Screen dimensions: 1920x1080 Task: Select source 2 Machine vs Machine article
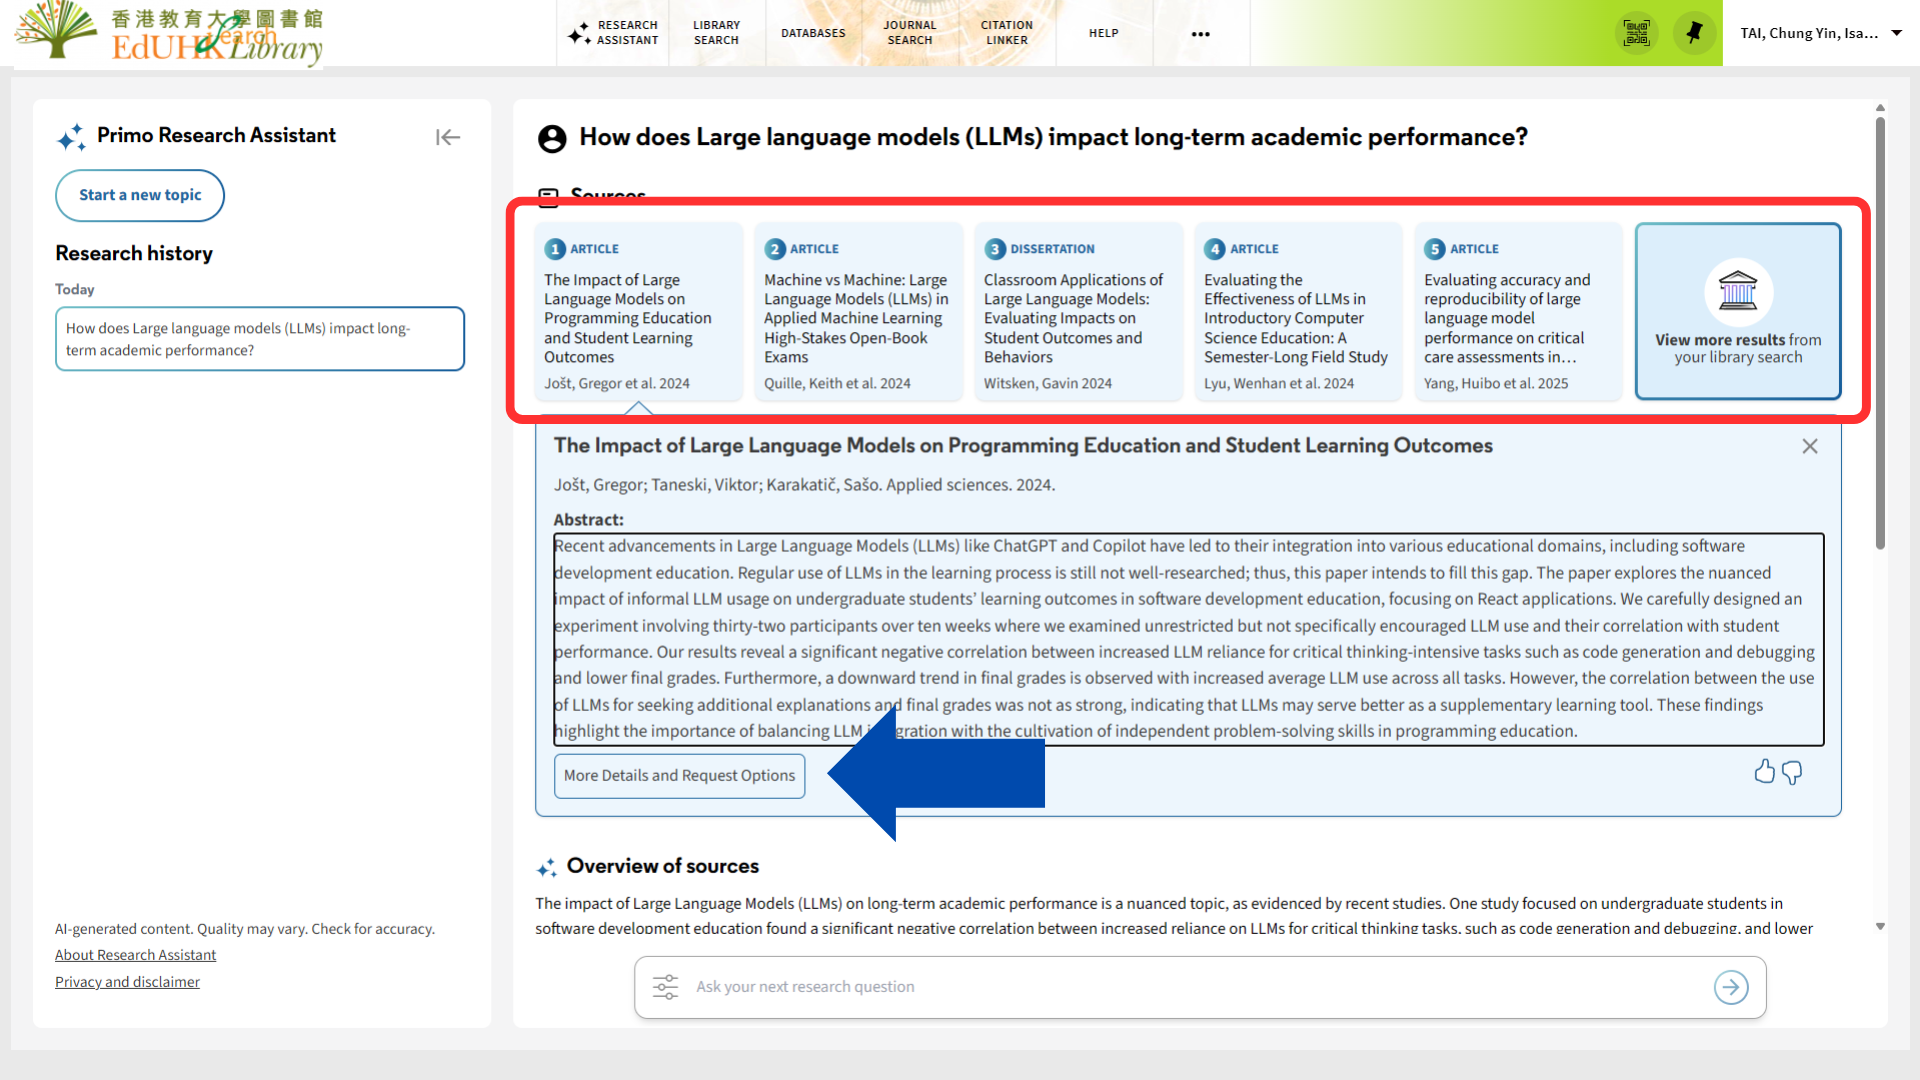click(858, 311)
